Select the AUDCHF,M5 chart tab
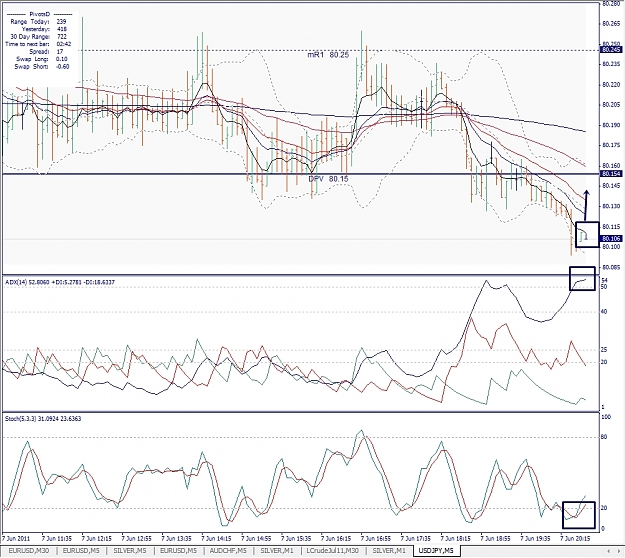 click(228, 550)
